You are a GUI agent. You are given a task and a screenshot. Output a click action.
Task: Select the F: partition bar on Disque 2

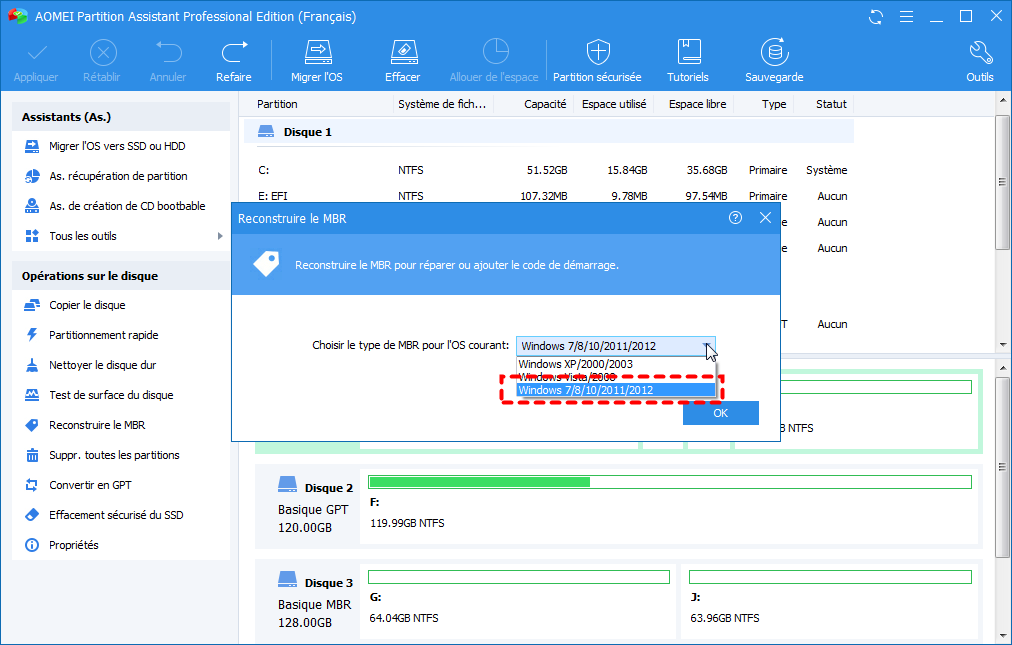click(669, 482)
